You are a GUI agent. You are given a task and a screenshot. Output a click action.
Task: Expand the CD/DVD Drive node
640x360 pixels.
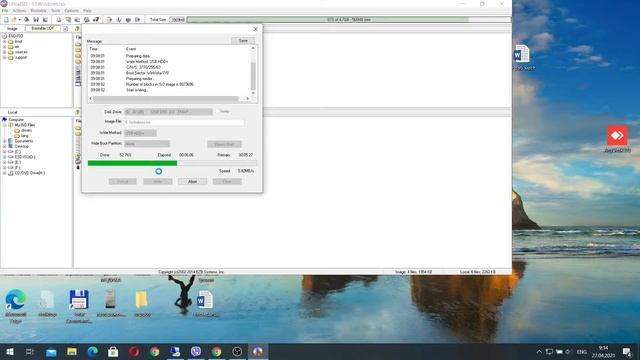pyautogui.click(x=4, y=173)
